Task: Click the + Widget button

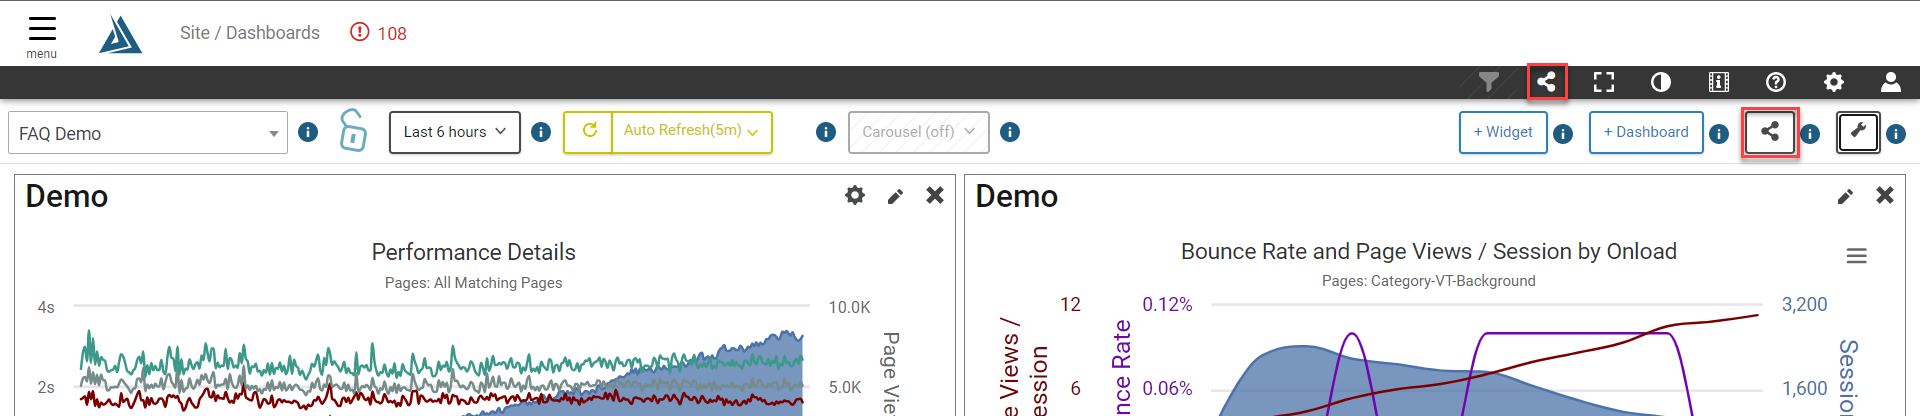Action: coord(1503,132)
